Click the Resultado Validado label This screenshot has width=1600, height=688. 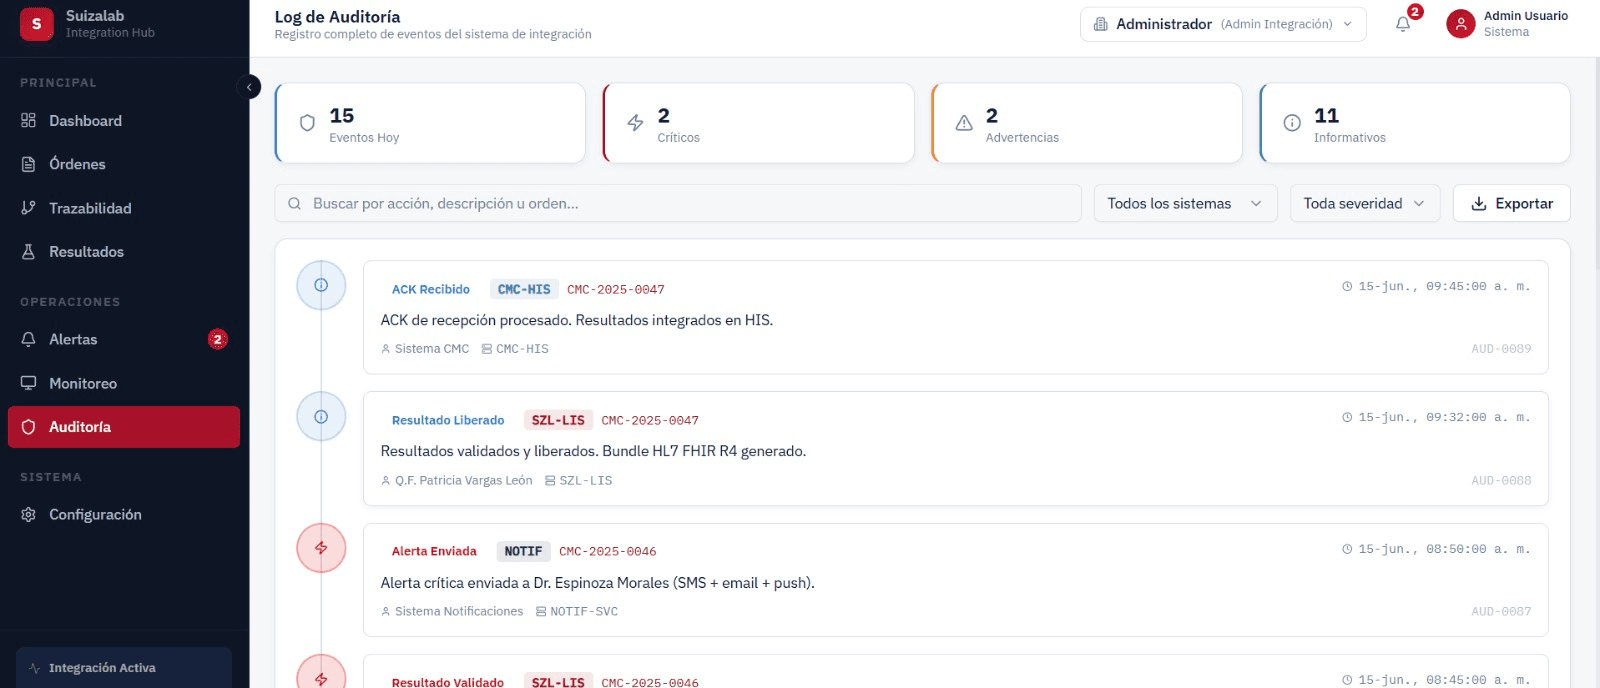(x=448, y=682)
